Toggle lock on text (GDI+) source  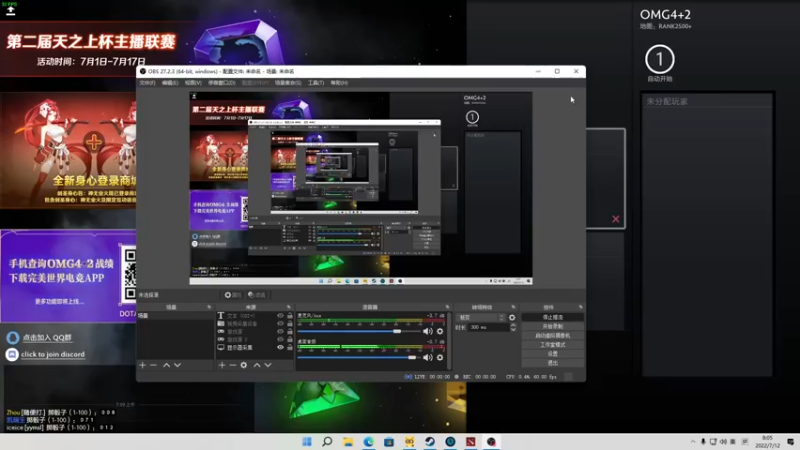pyautogui.click(x=290, y=316)
